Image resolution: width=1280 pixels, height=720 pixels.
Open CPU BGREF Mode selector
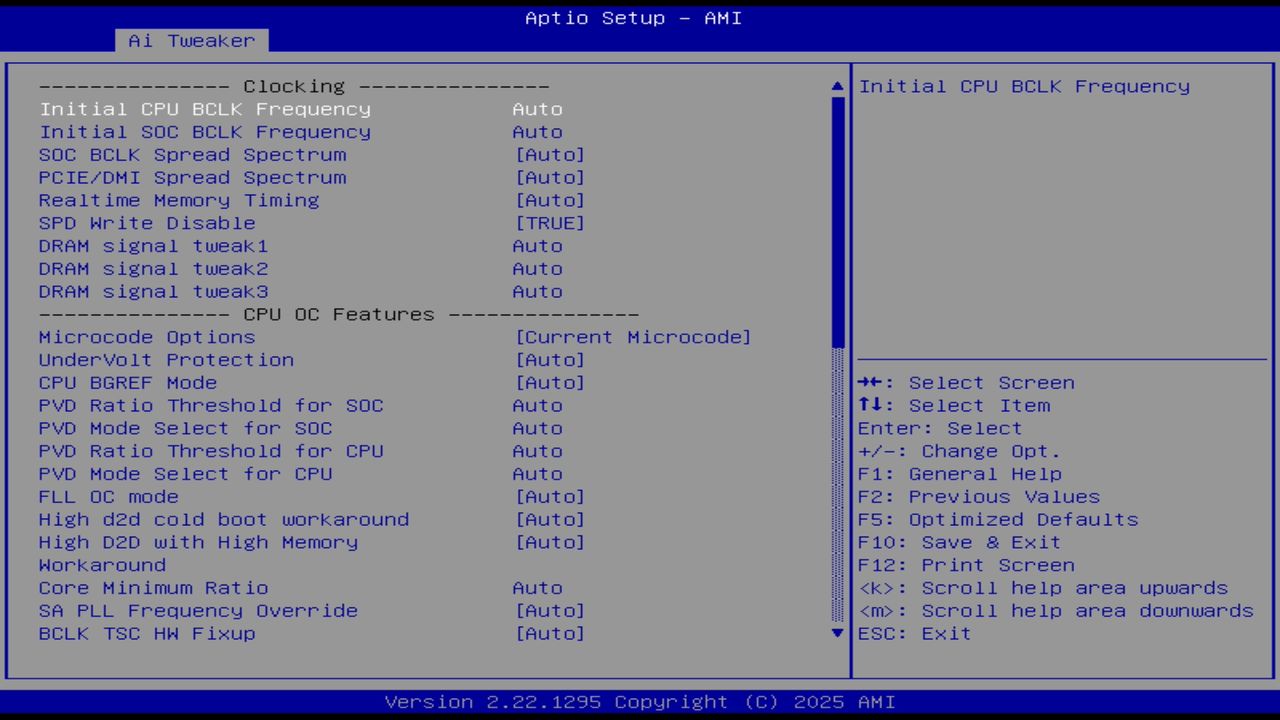coord(550,382)
